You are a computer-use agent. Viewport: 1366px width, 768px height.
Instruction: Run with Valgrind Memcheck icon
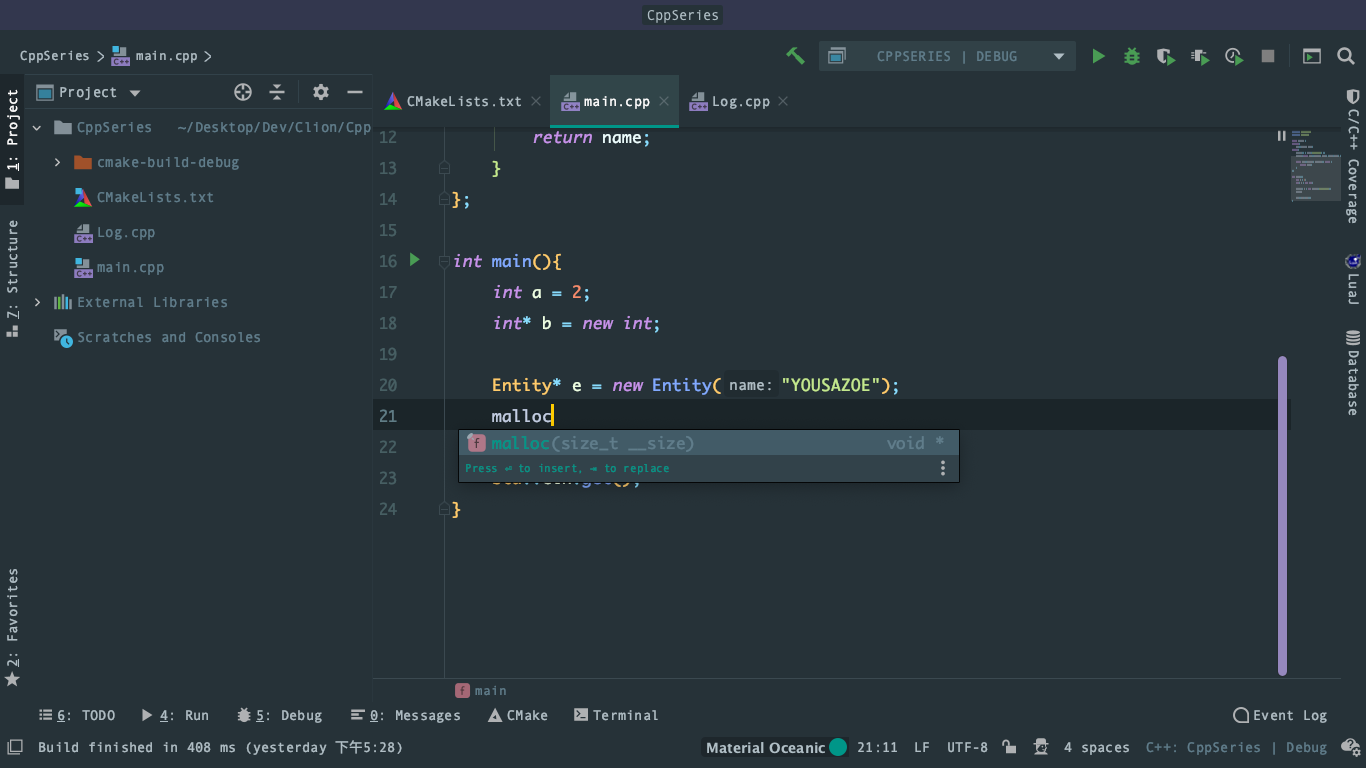pos(1200,56)
